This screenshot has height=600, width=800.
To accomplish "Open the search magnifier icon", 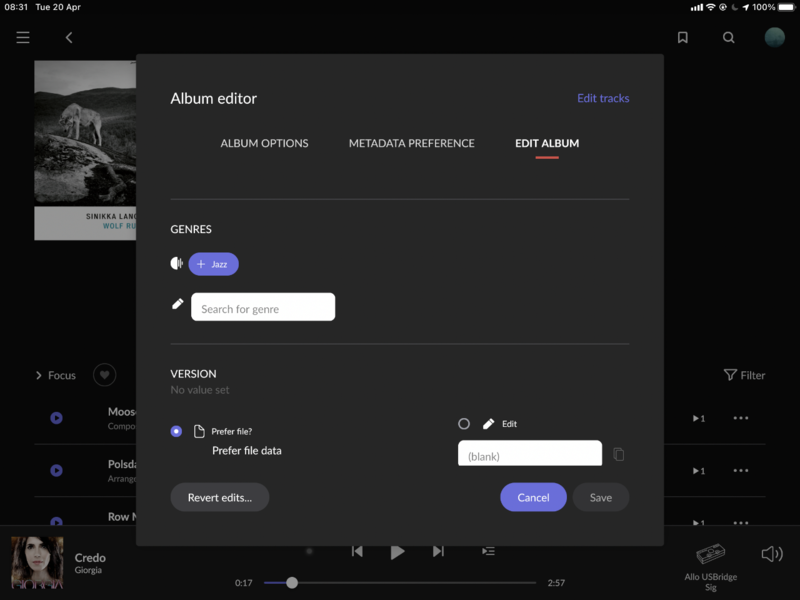I will click(729, 38).
